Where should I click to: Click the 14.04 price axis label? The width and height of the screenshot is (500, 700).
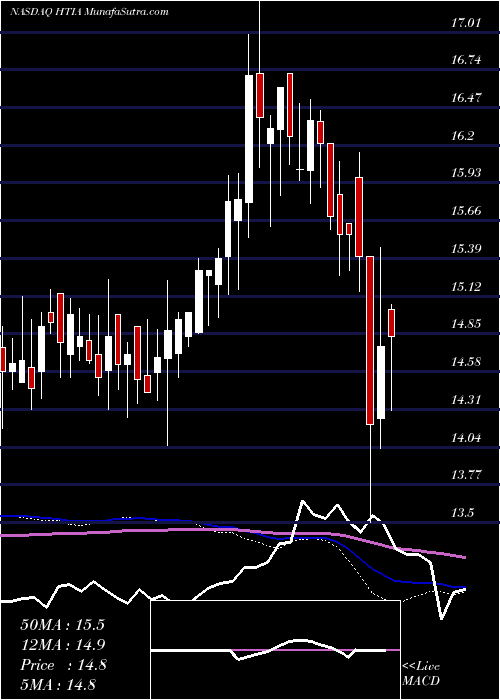[x=466, y=437]
